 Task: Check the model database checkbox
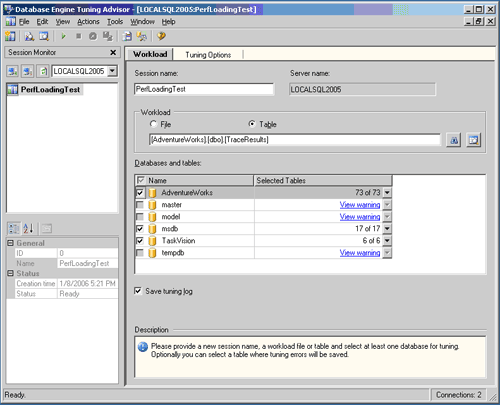pos(140,217)
